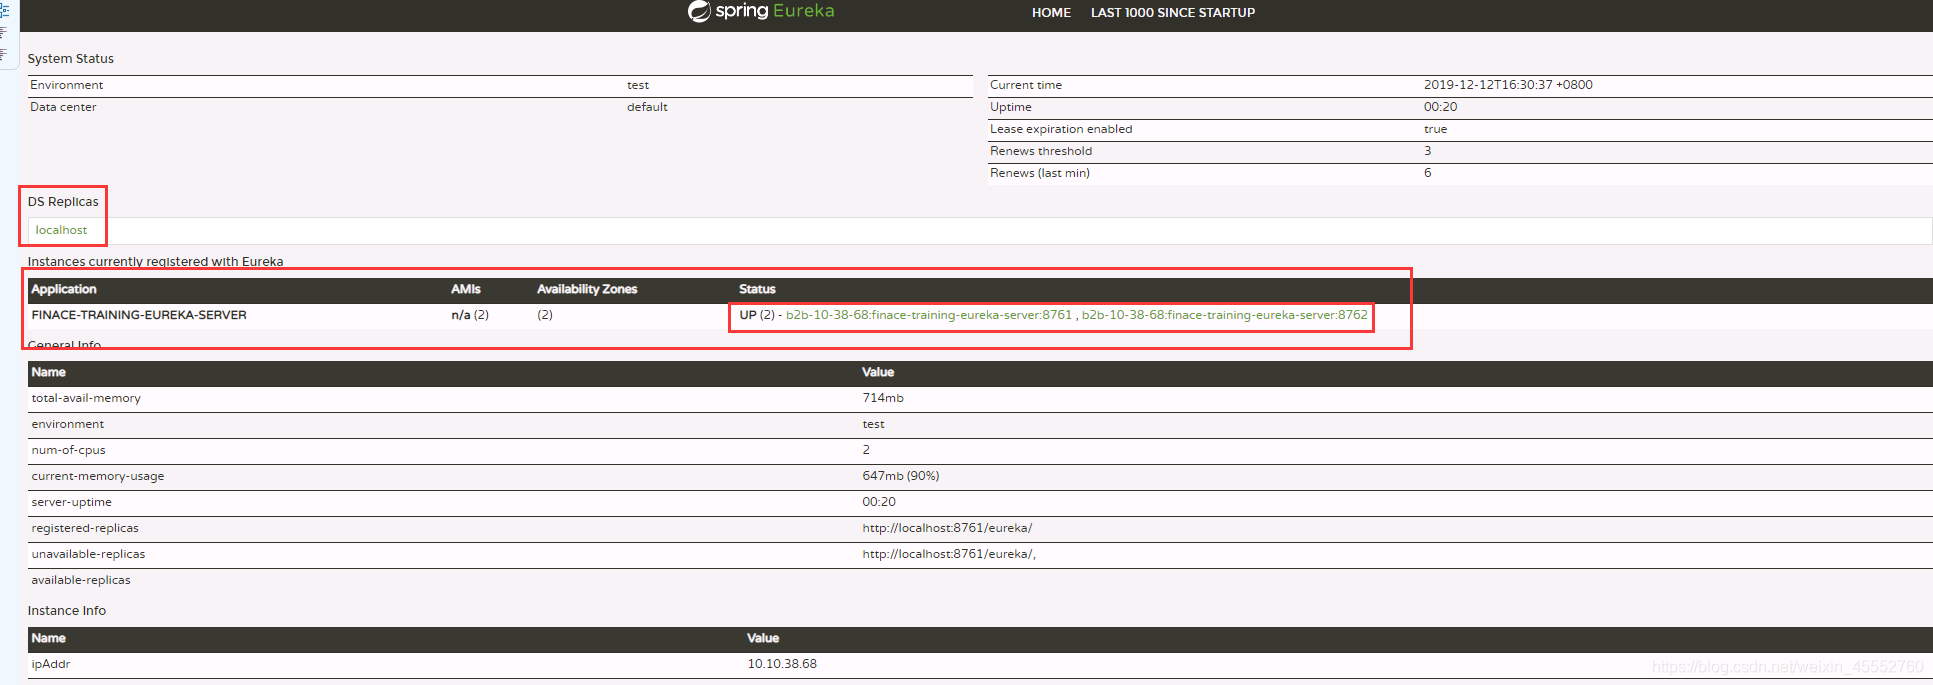The height and width of the screenshot is (685, 1933).
Task: Click the Lease expiration enabled label
Action: click(x=1061, y=129)
